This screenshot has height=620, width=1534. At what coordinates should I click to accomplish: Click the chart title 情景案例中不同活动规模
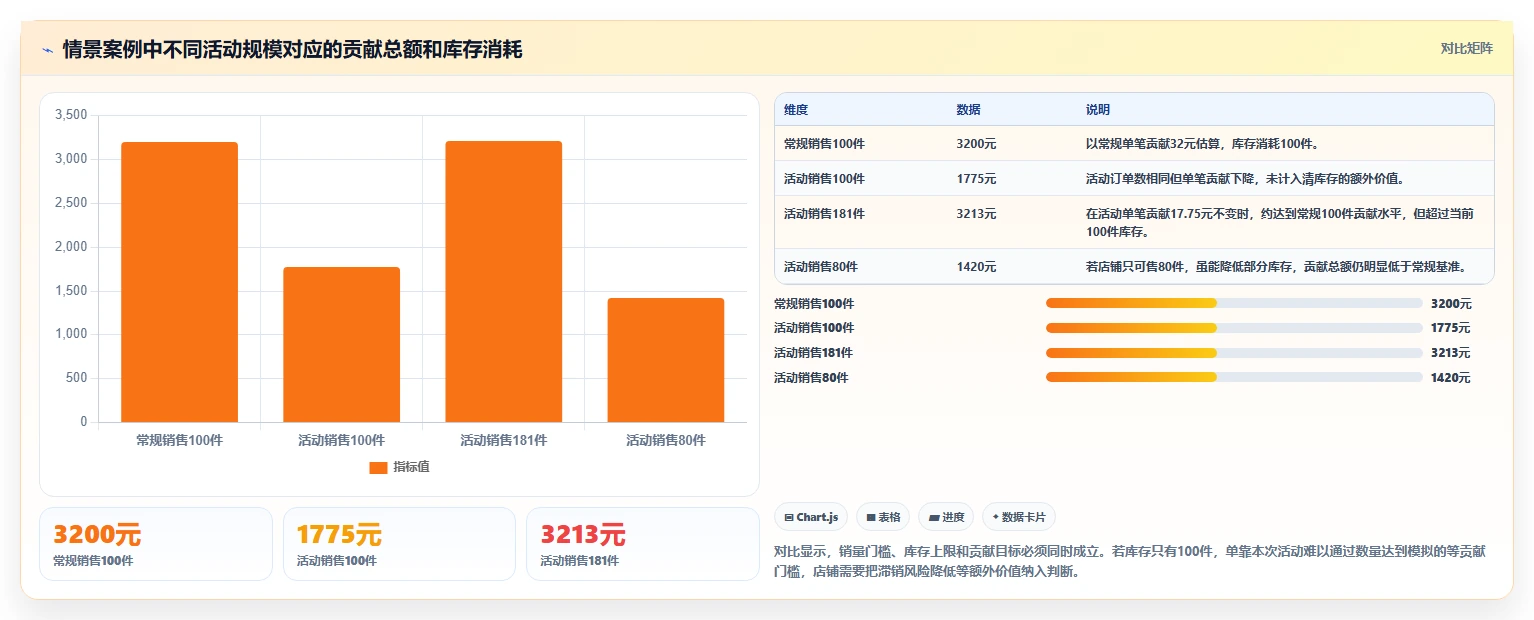tap(293, 50)
